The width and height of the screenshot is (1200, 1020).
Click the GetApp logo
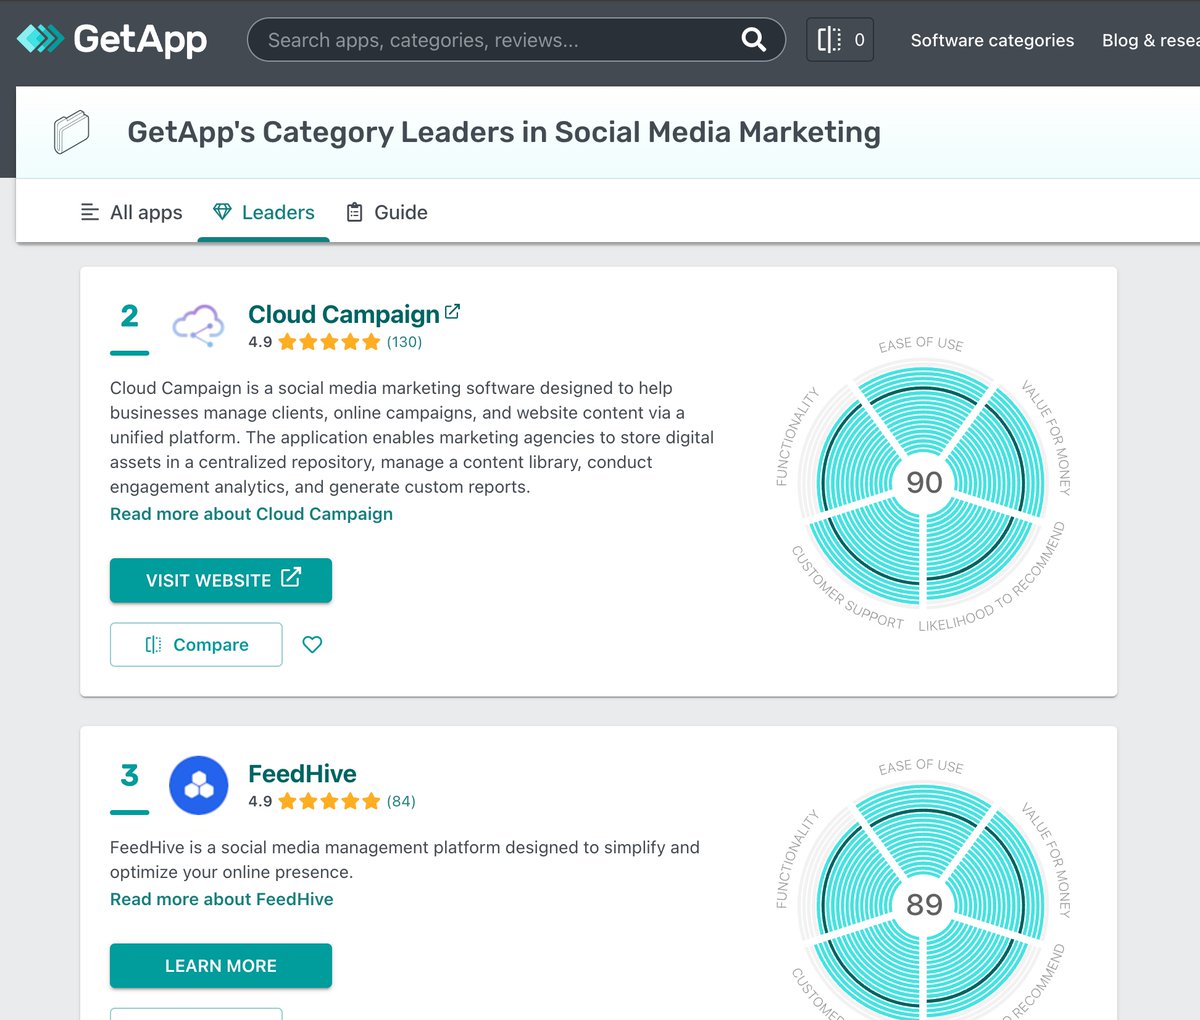(112, 39)
